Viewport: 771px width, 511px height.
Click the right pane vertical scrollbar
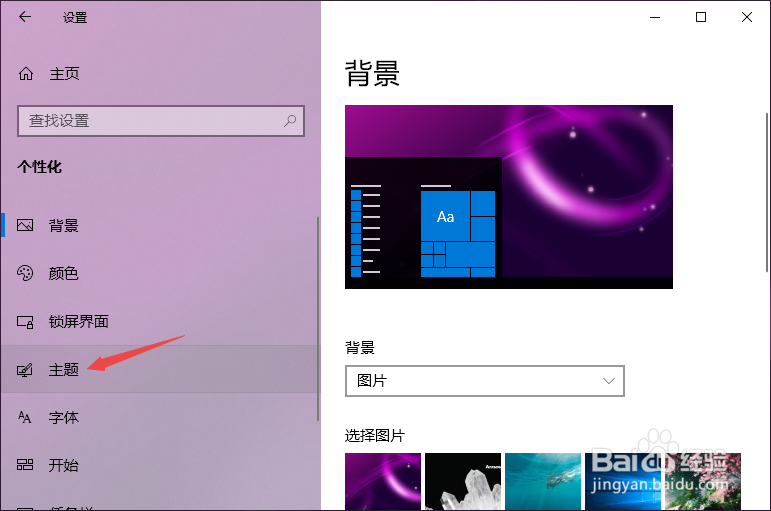tap(767, 192)
